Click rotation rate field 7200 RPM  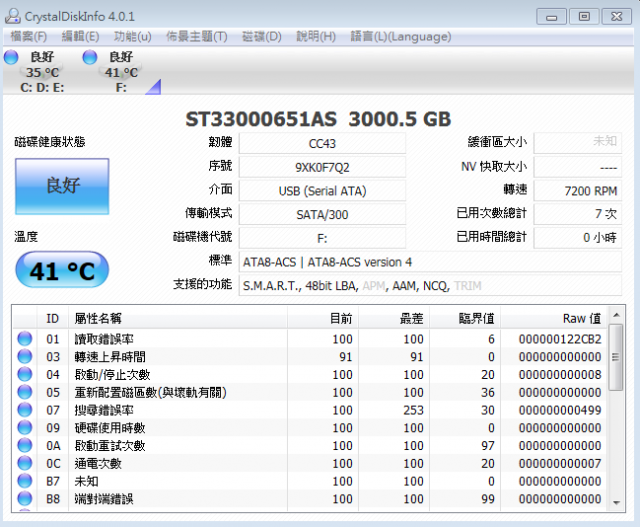point(578,191)
